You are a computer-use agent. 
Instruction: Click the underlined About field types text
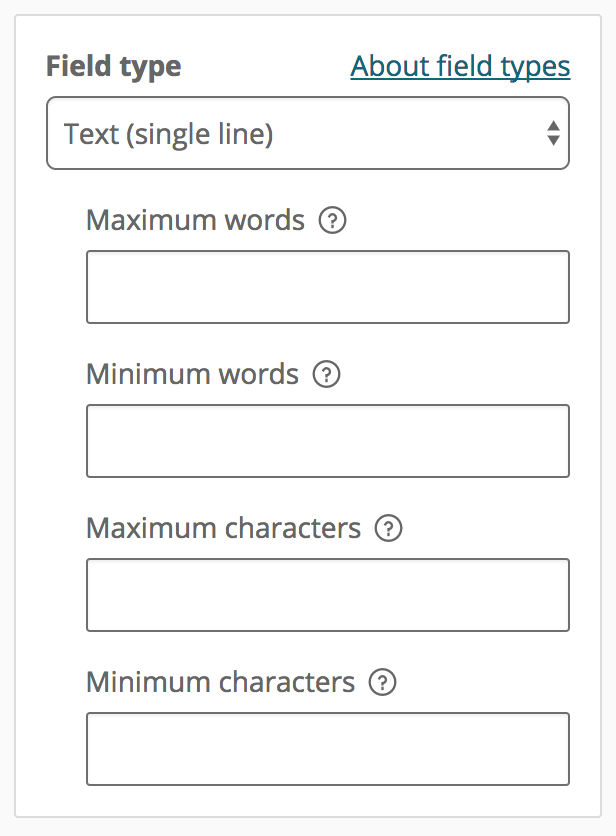coord(460,66)
